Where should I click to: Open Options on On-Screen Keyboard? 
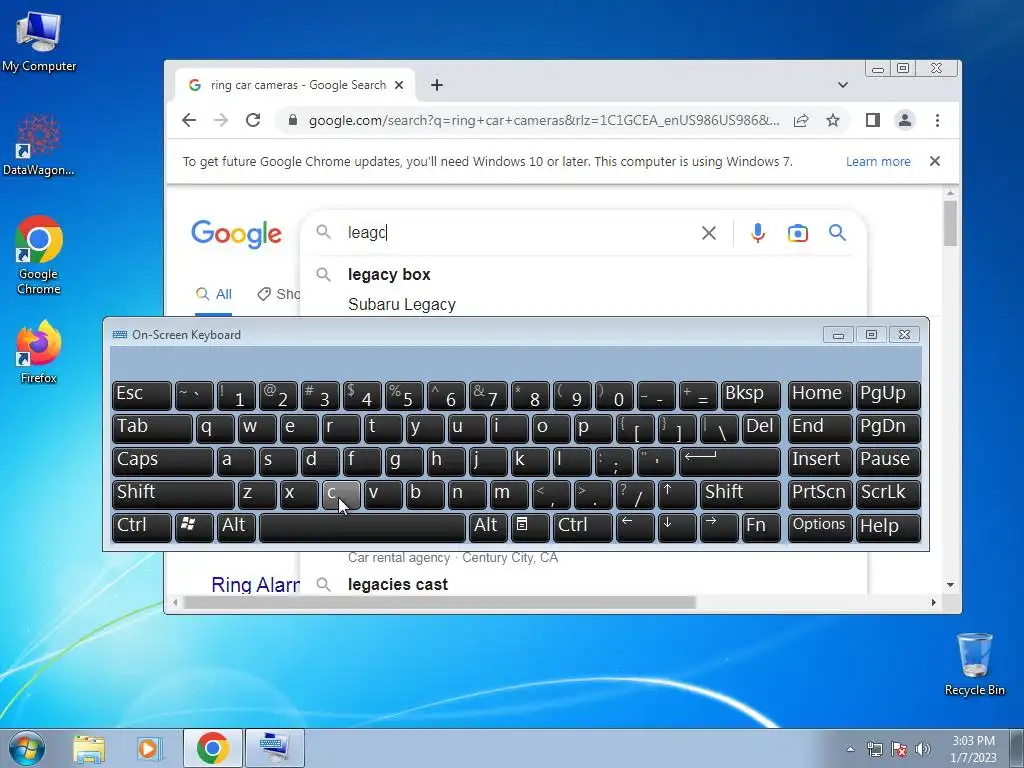pyautogui.click(x=820, y=526)
